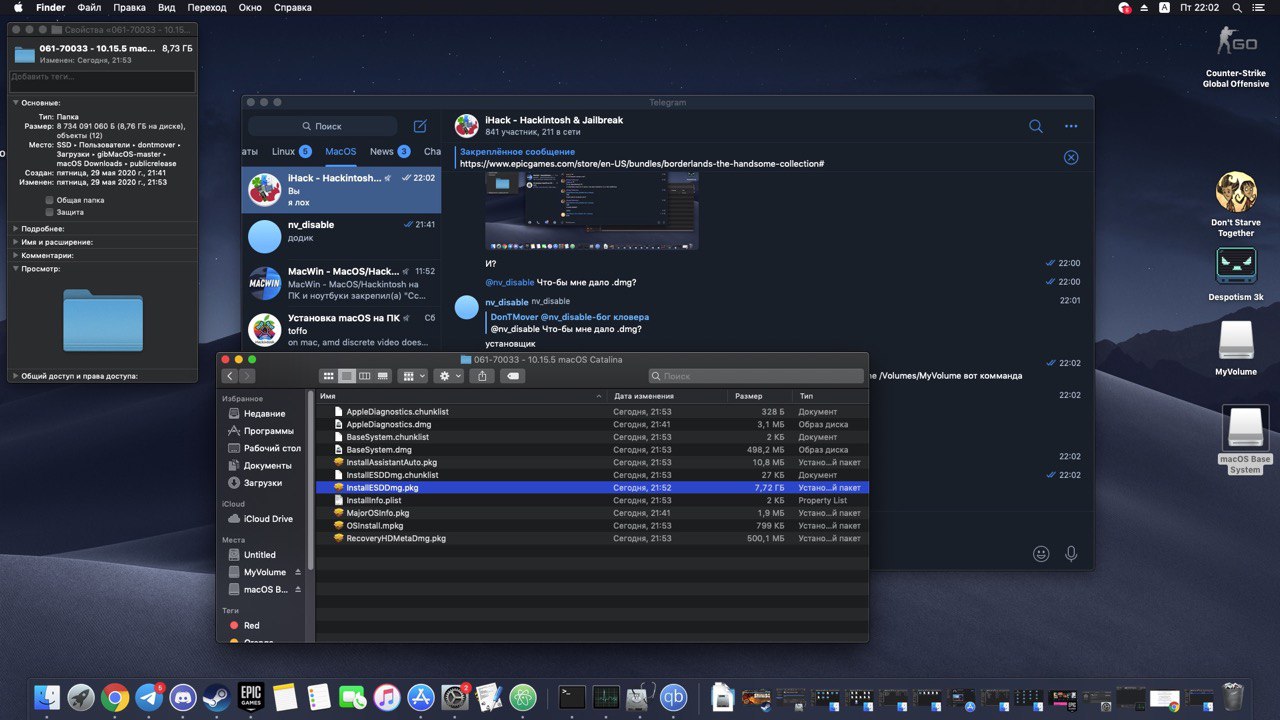The image size is (1280, 720).
Task: Open the Правка menu
Action: point(130,7)
